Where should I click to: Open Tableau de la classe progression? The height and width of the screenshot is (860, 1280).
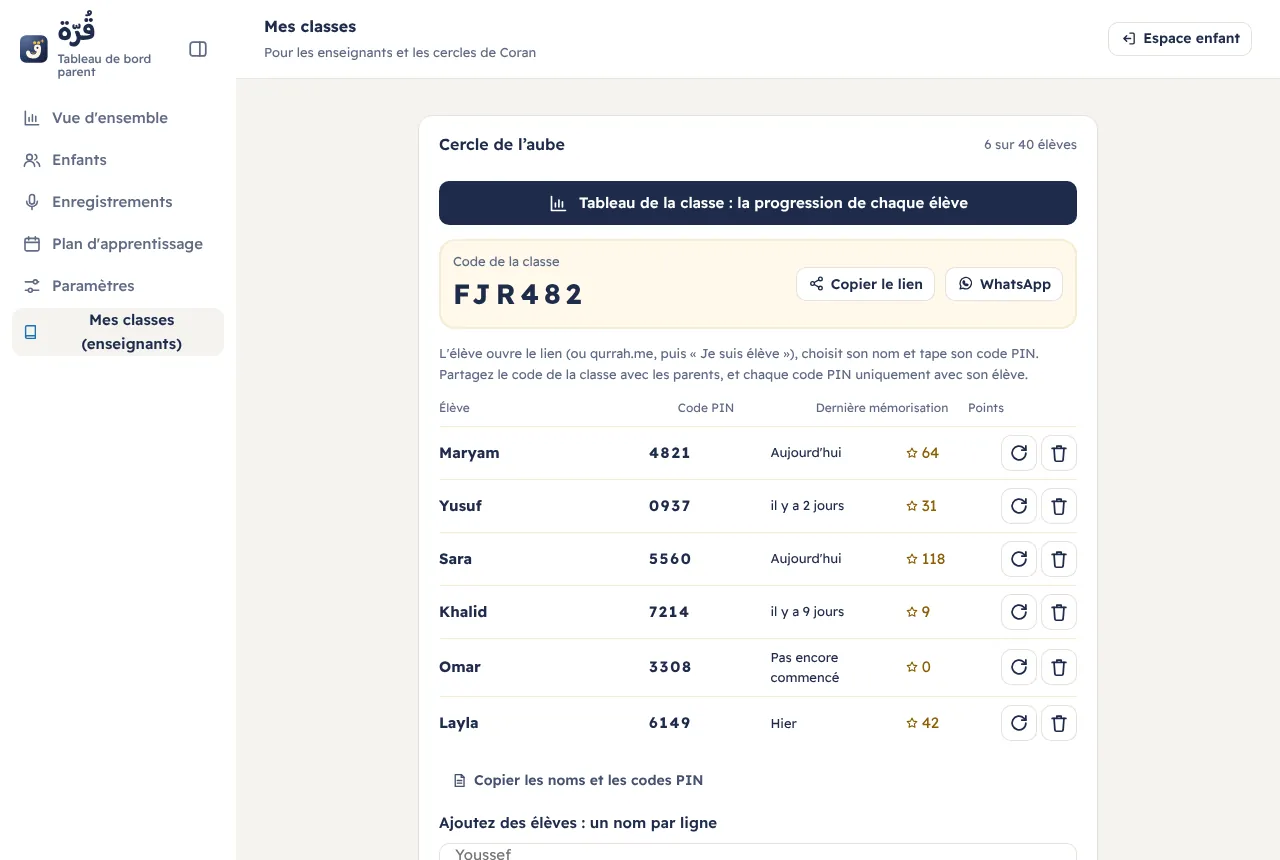758,203
